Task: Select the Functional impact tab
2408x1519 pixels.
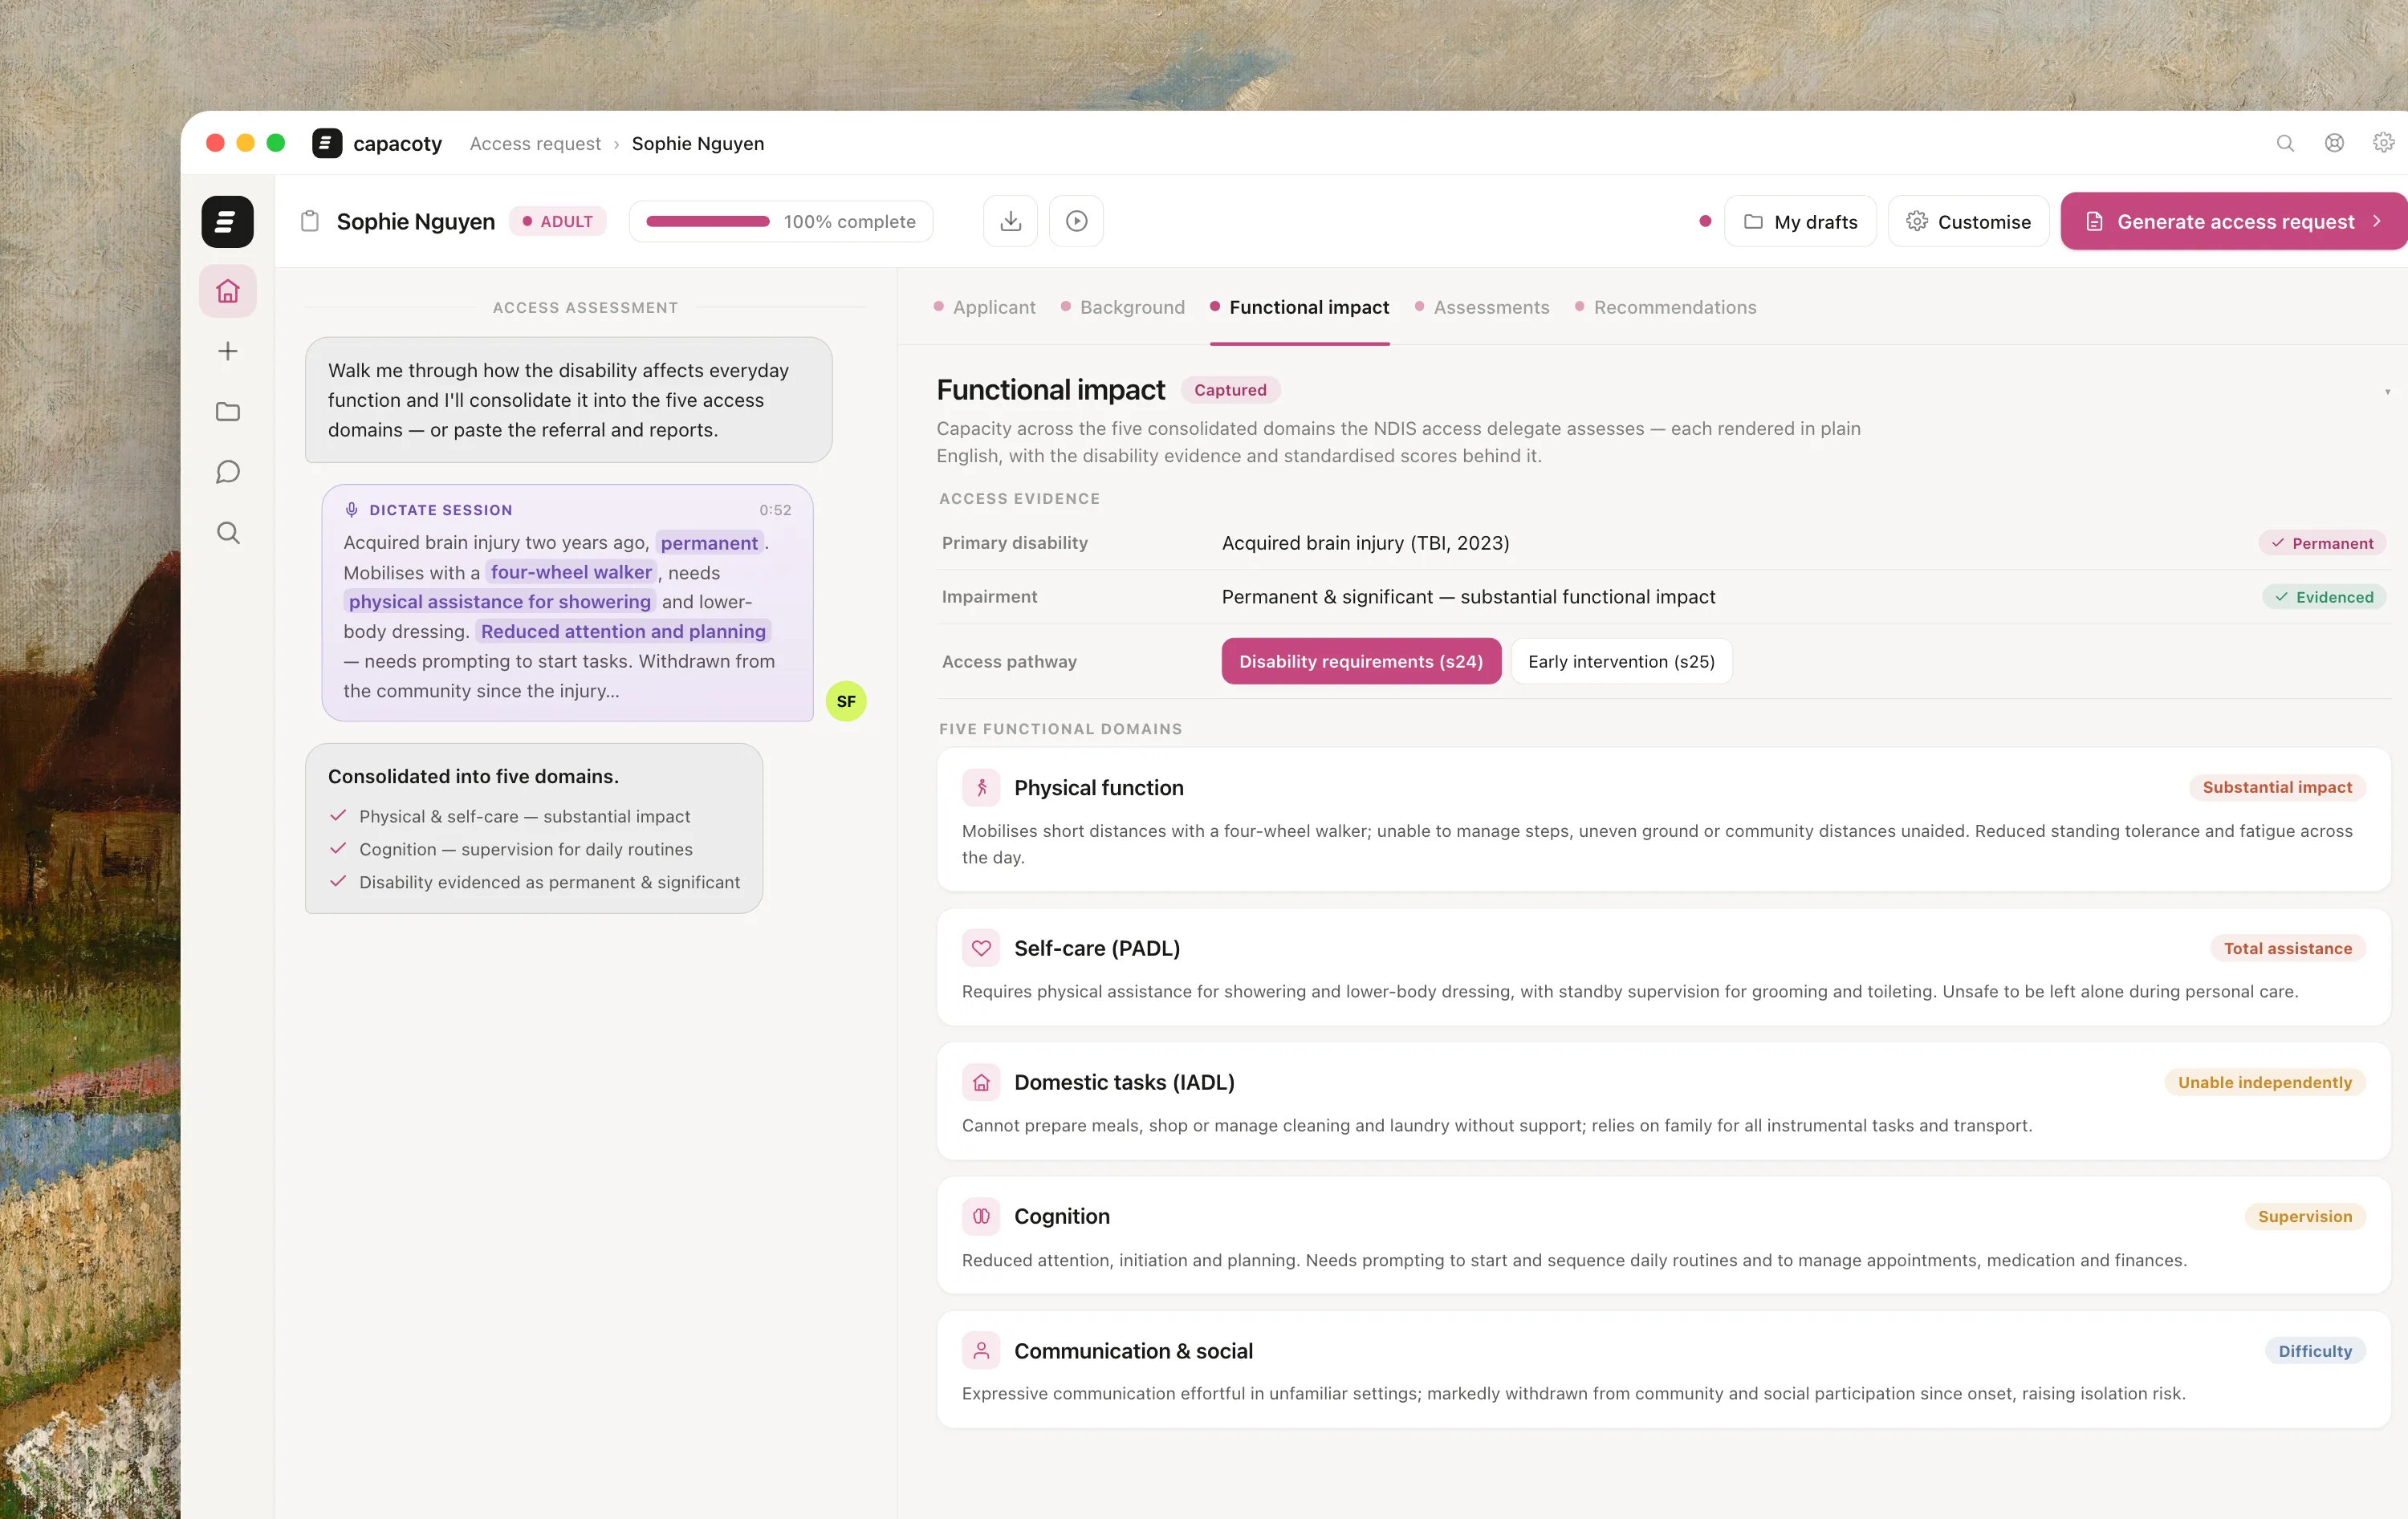Action: click(1299, 307)
